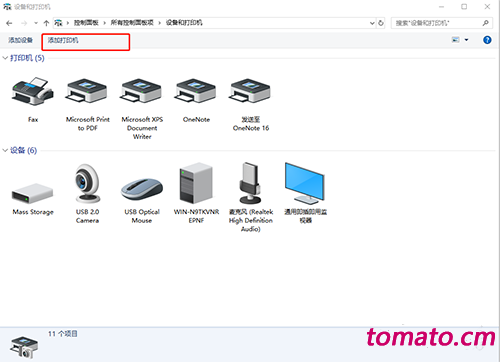Select the OneNote printer icon
Screen dimensions: 500x362
click(196, 92)
